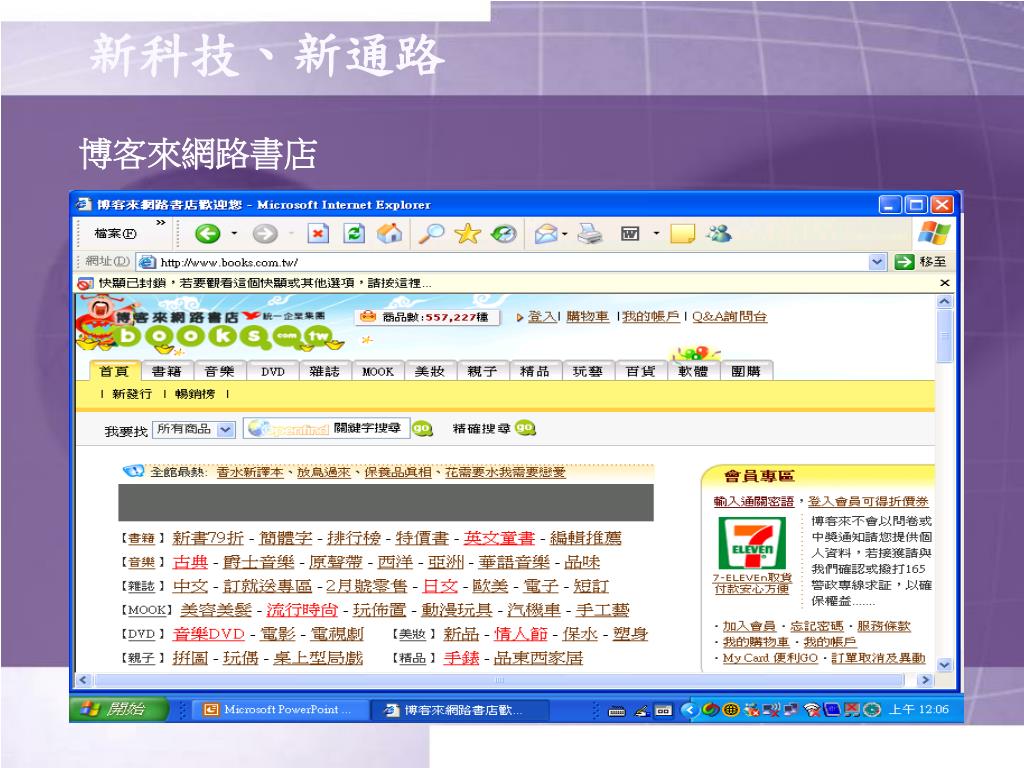The image size is (1024, 768).
Task: Select the 百貨 tab
Action: 640,371
